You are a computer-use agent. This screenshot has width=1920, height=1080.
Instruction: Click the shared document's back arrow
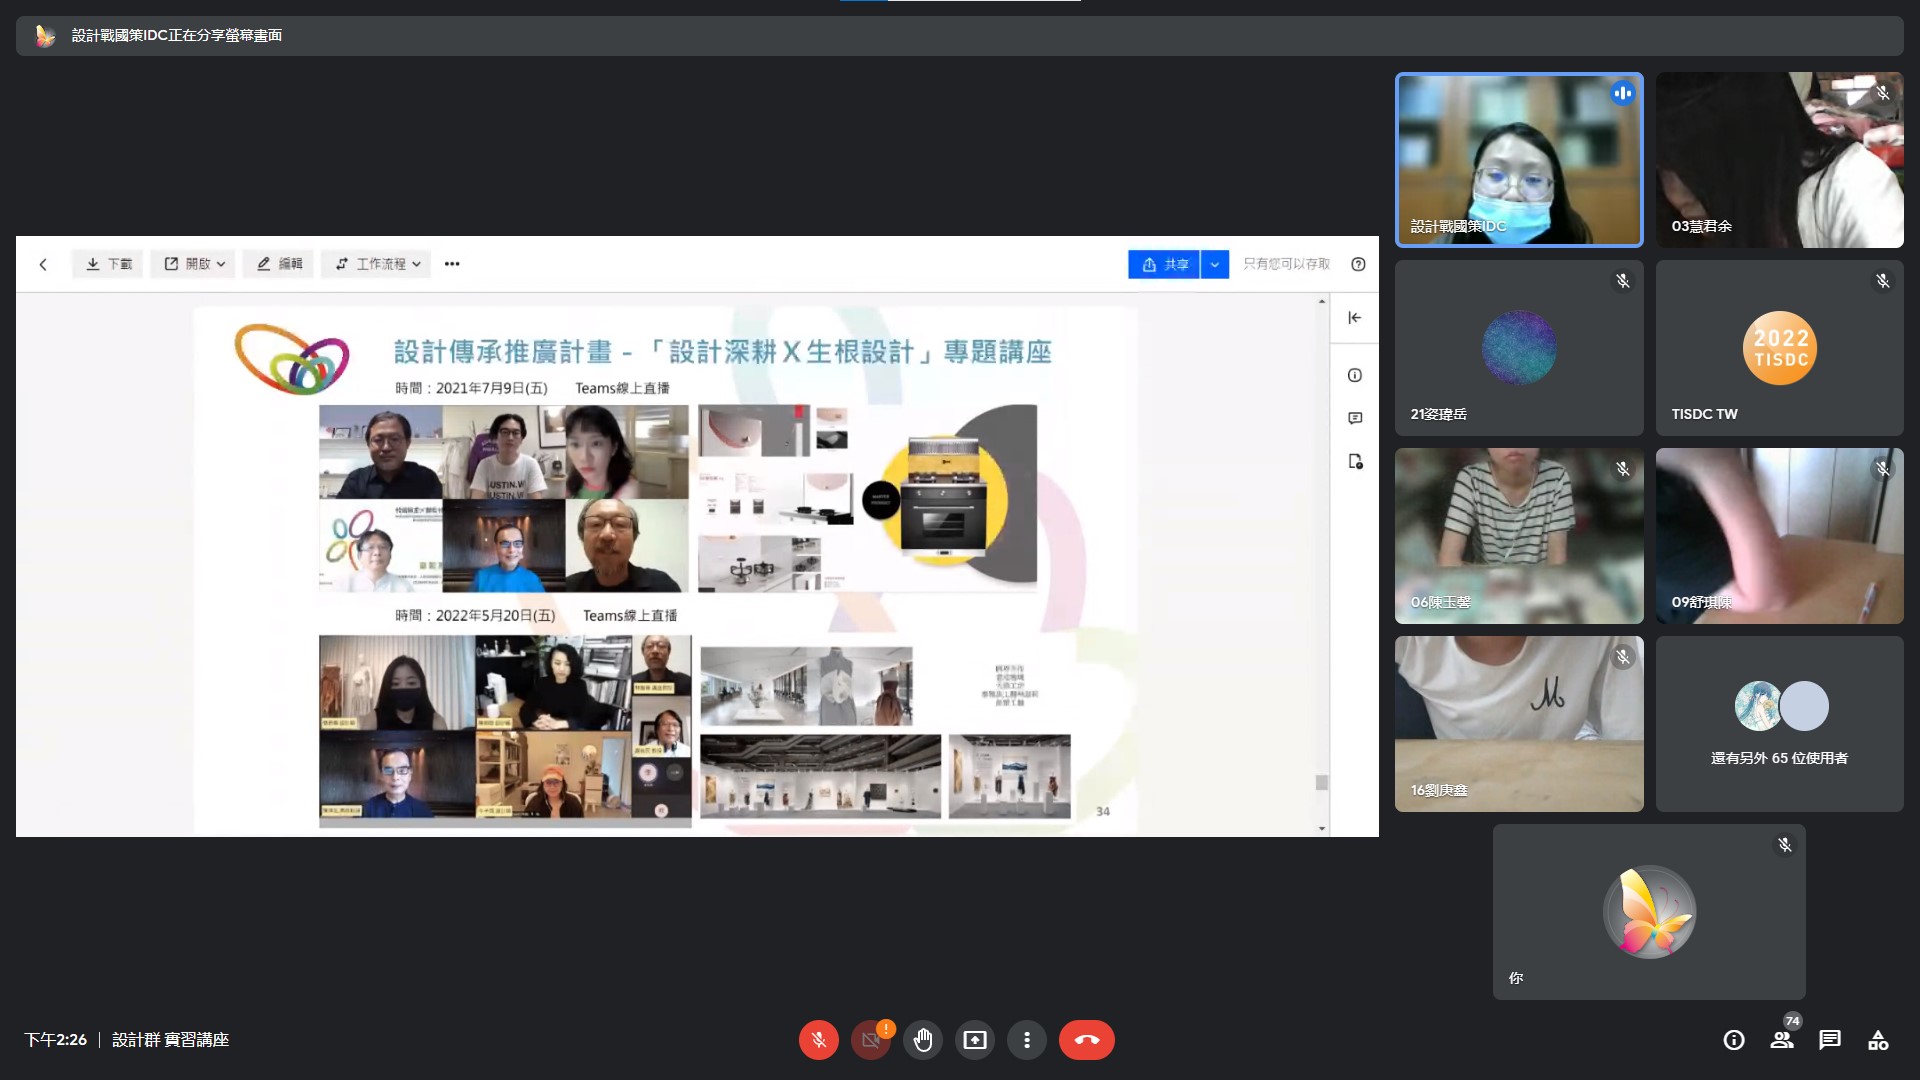click(43, 264)
